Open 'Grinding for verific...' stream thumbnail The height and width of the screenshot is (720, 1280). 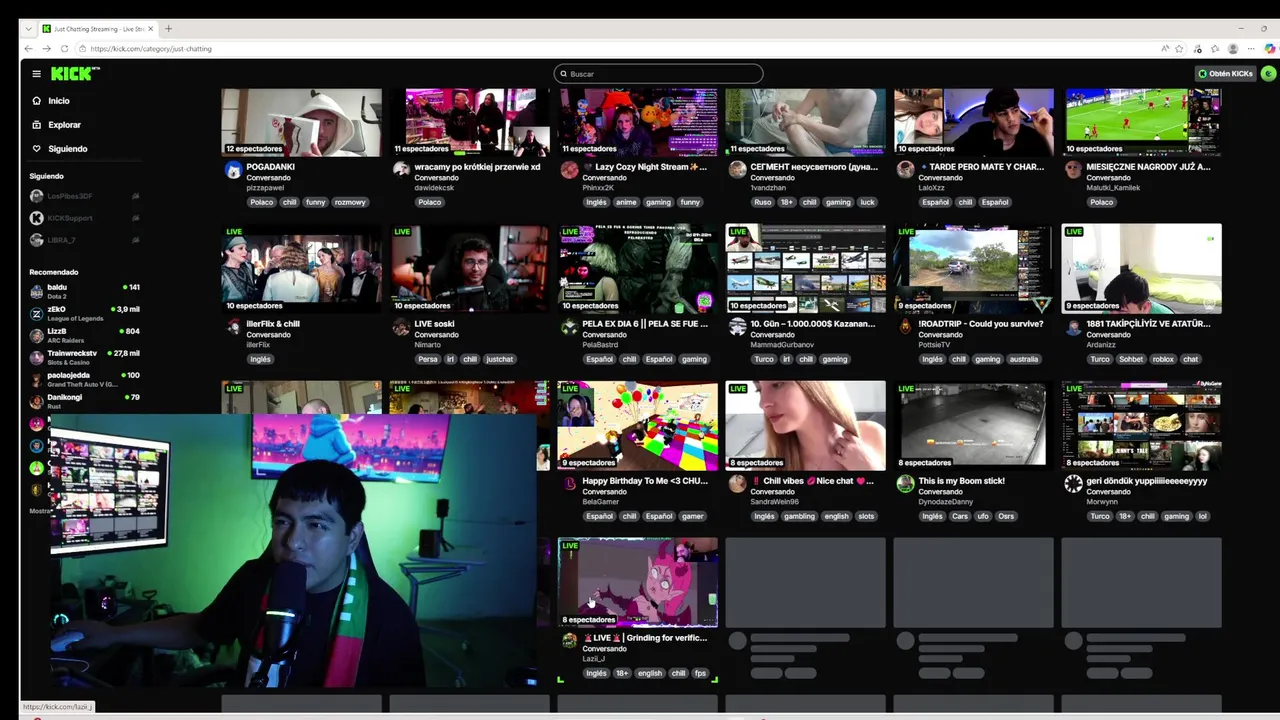[x=637, y=582]
